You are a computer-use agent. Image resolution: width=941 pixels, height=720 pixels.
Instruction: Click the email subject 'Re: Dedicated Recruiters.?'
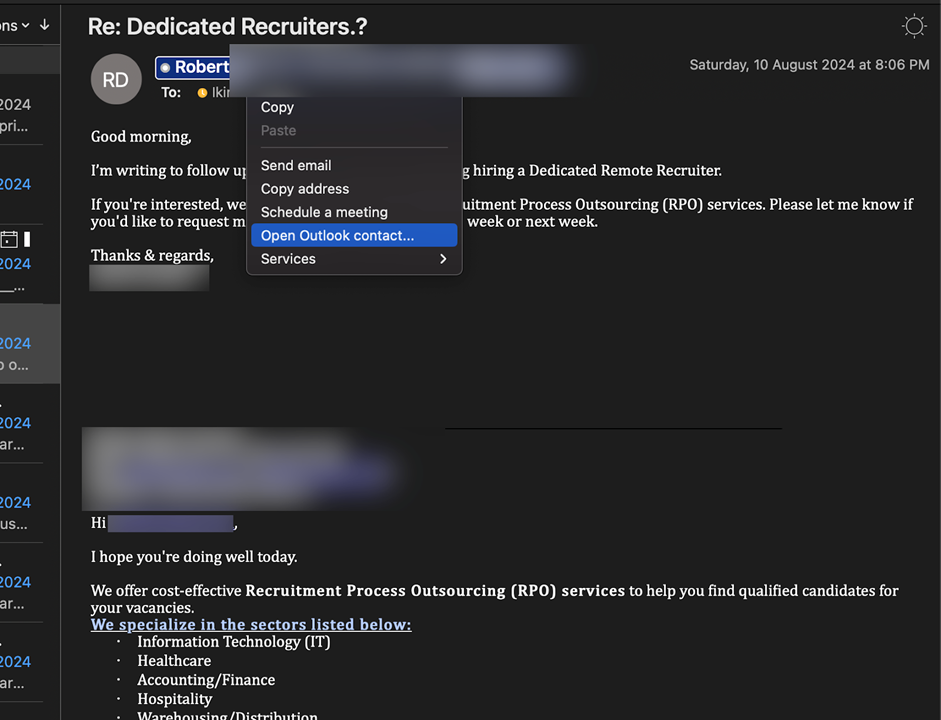tap(227, 26)
